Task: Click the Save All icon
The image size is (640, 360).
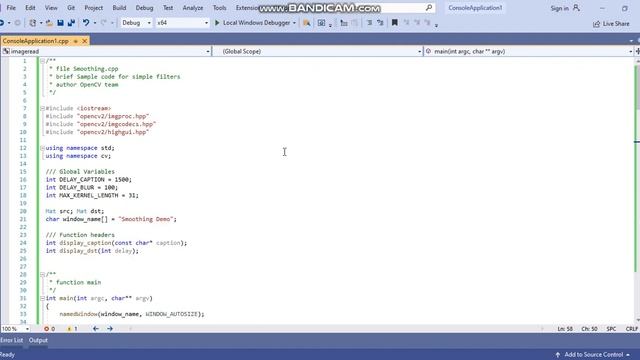Action: 71,23
